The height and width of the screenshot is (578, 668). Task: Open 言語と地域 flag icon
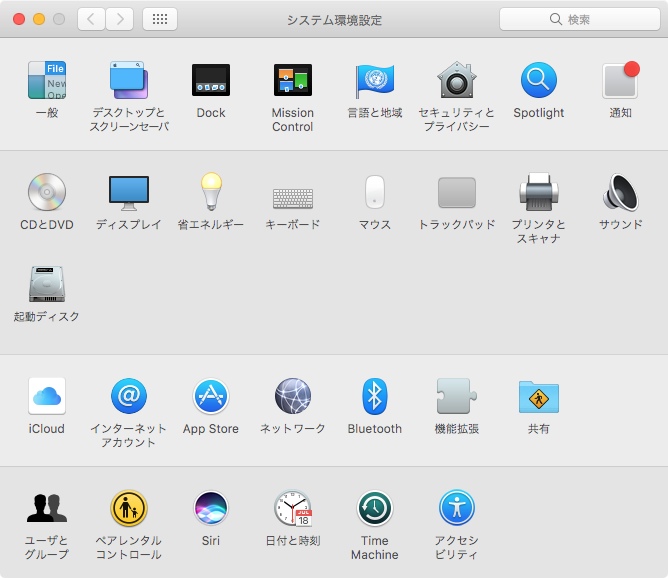[375, 80]
